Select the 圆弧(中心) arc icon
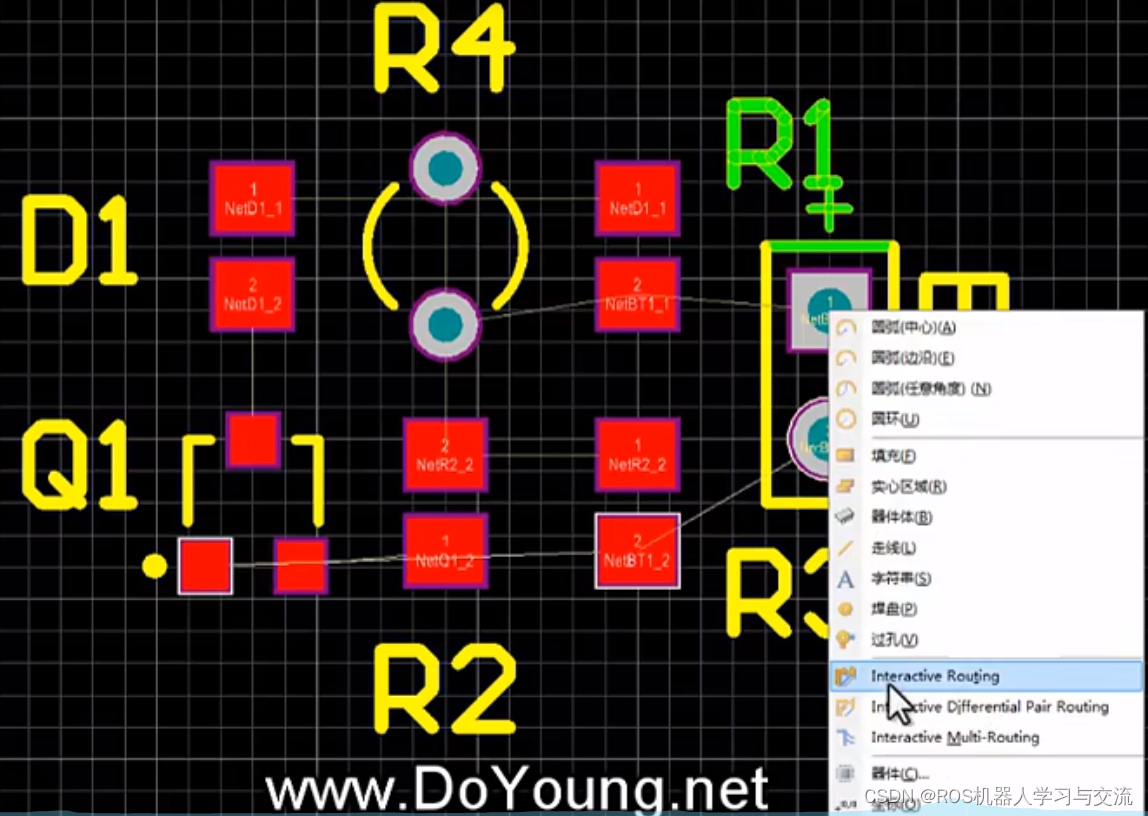Image resolution: width=1148 pixels, height=816 pixels. (845, 327)
